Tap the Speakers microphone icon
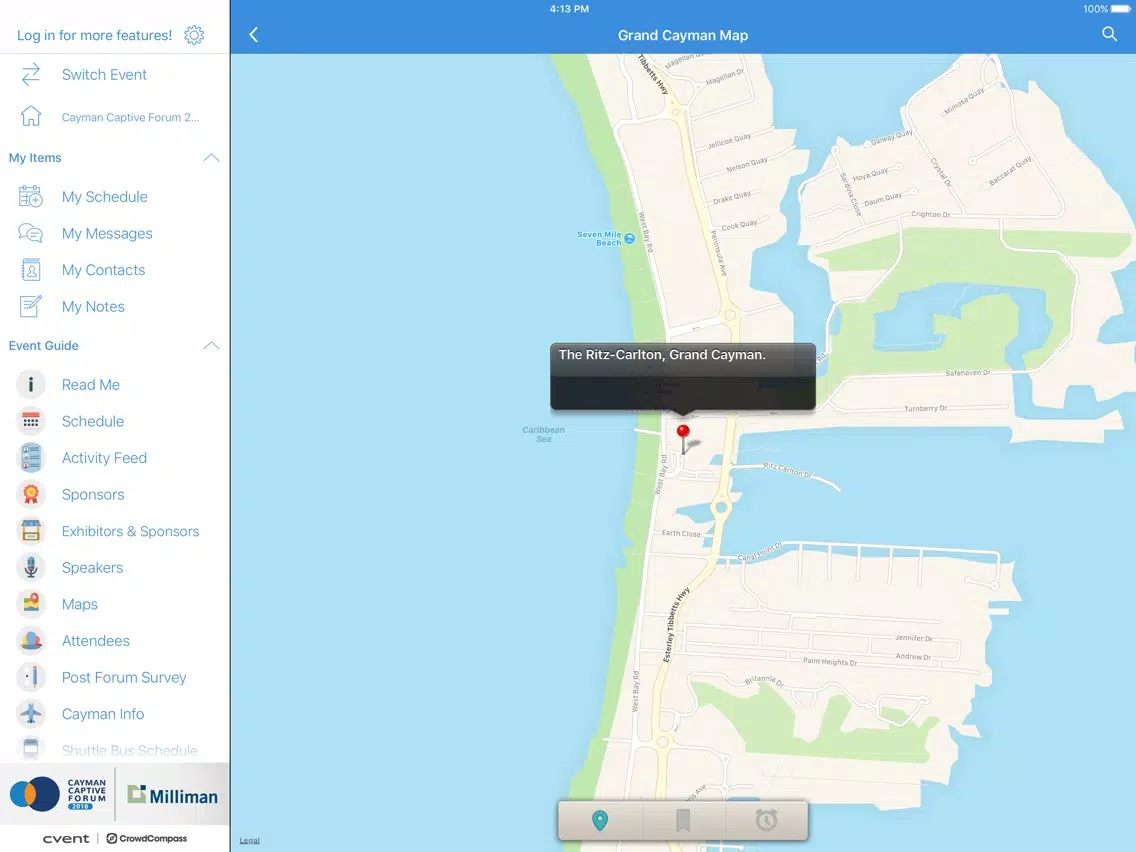The width and height of the screenshot is (1136, 852). coord(30,567)
